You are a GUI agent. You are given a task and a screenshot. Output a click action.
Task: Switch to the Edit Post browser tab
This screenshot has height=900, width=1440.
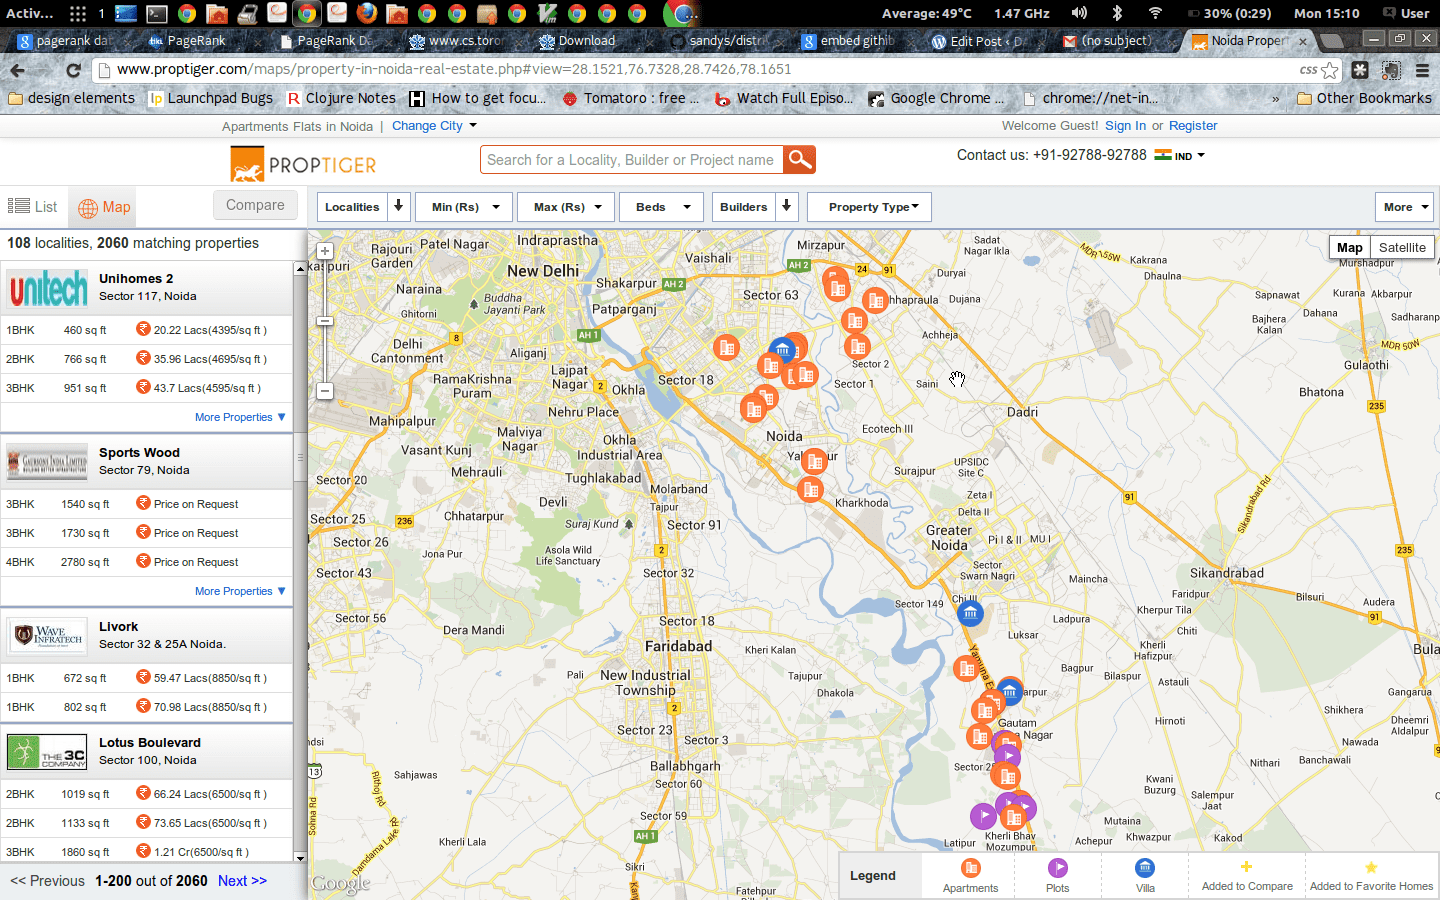tap(986, 41)
